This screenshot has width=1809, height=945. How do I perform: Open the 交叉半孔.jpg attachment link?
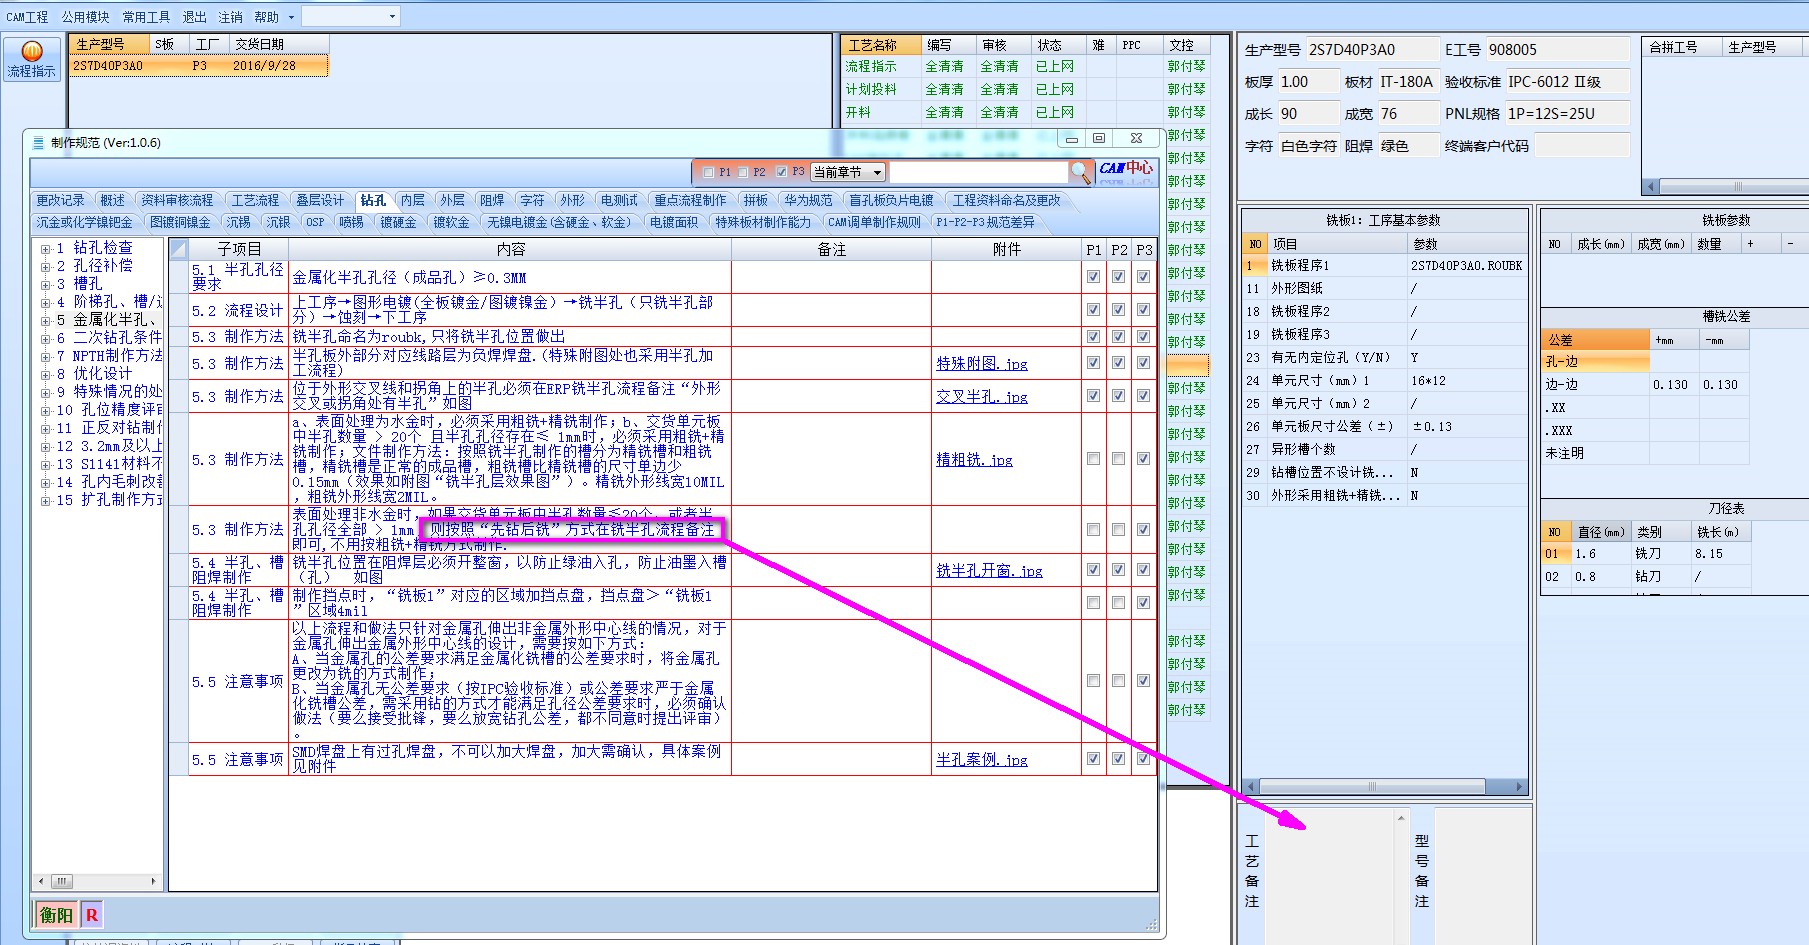point(981,397)
